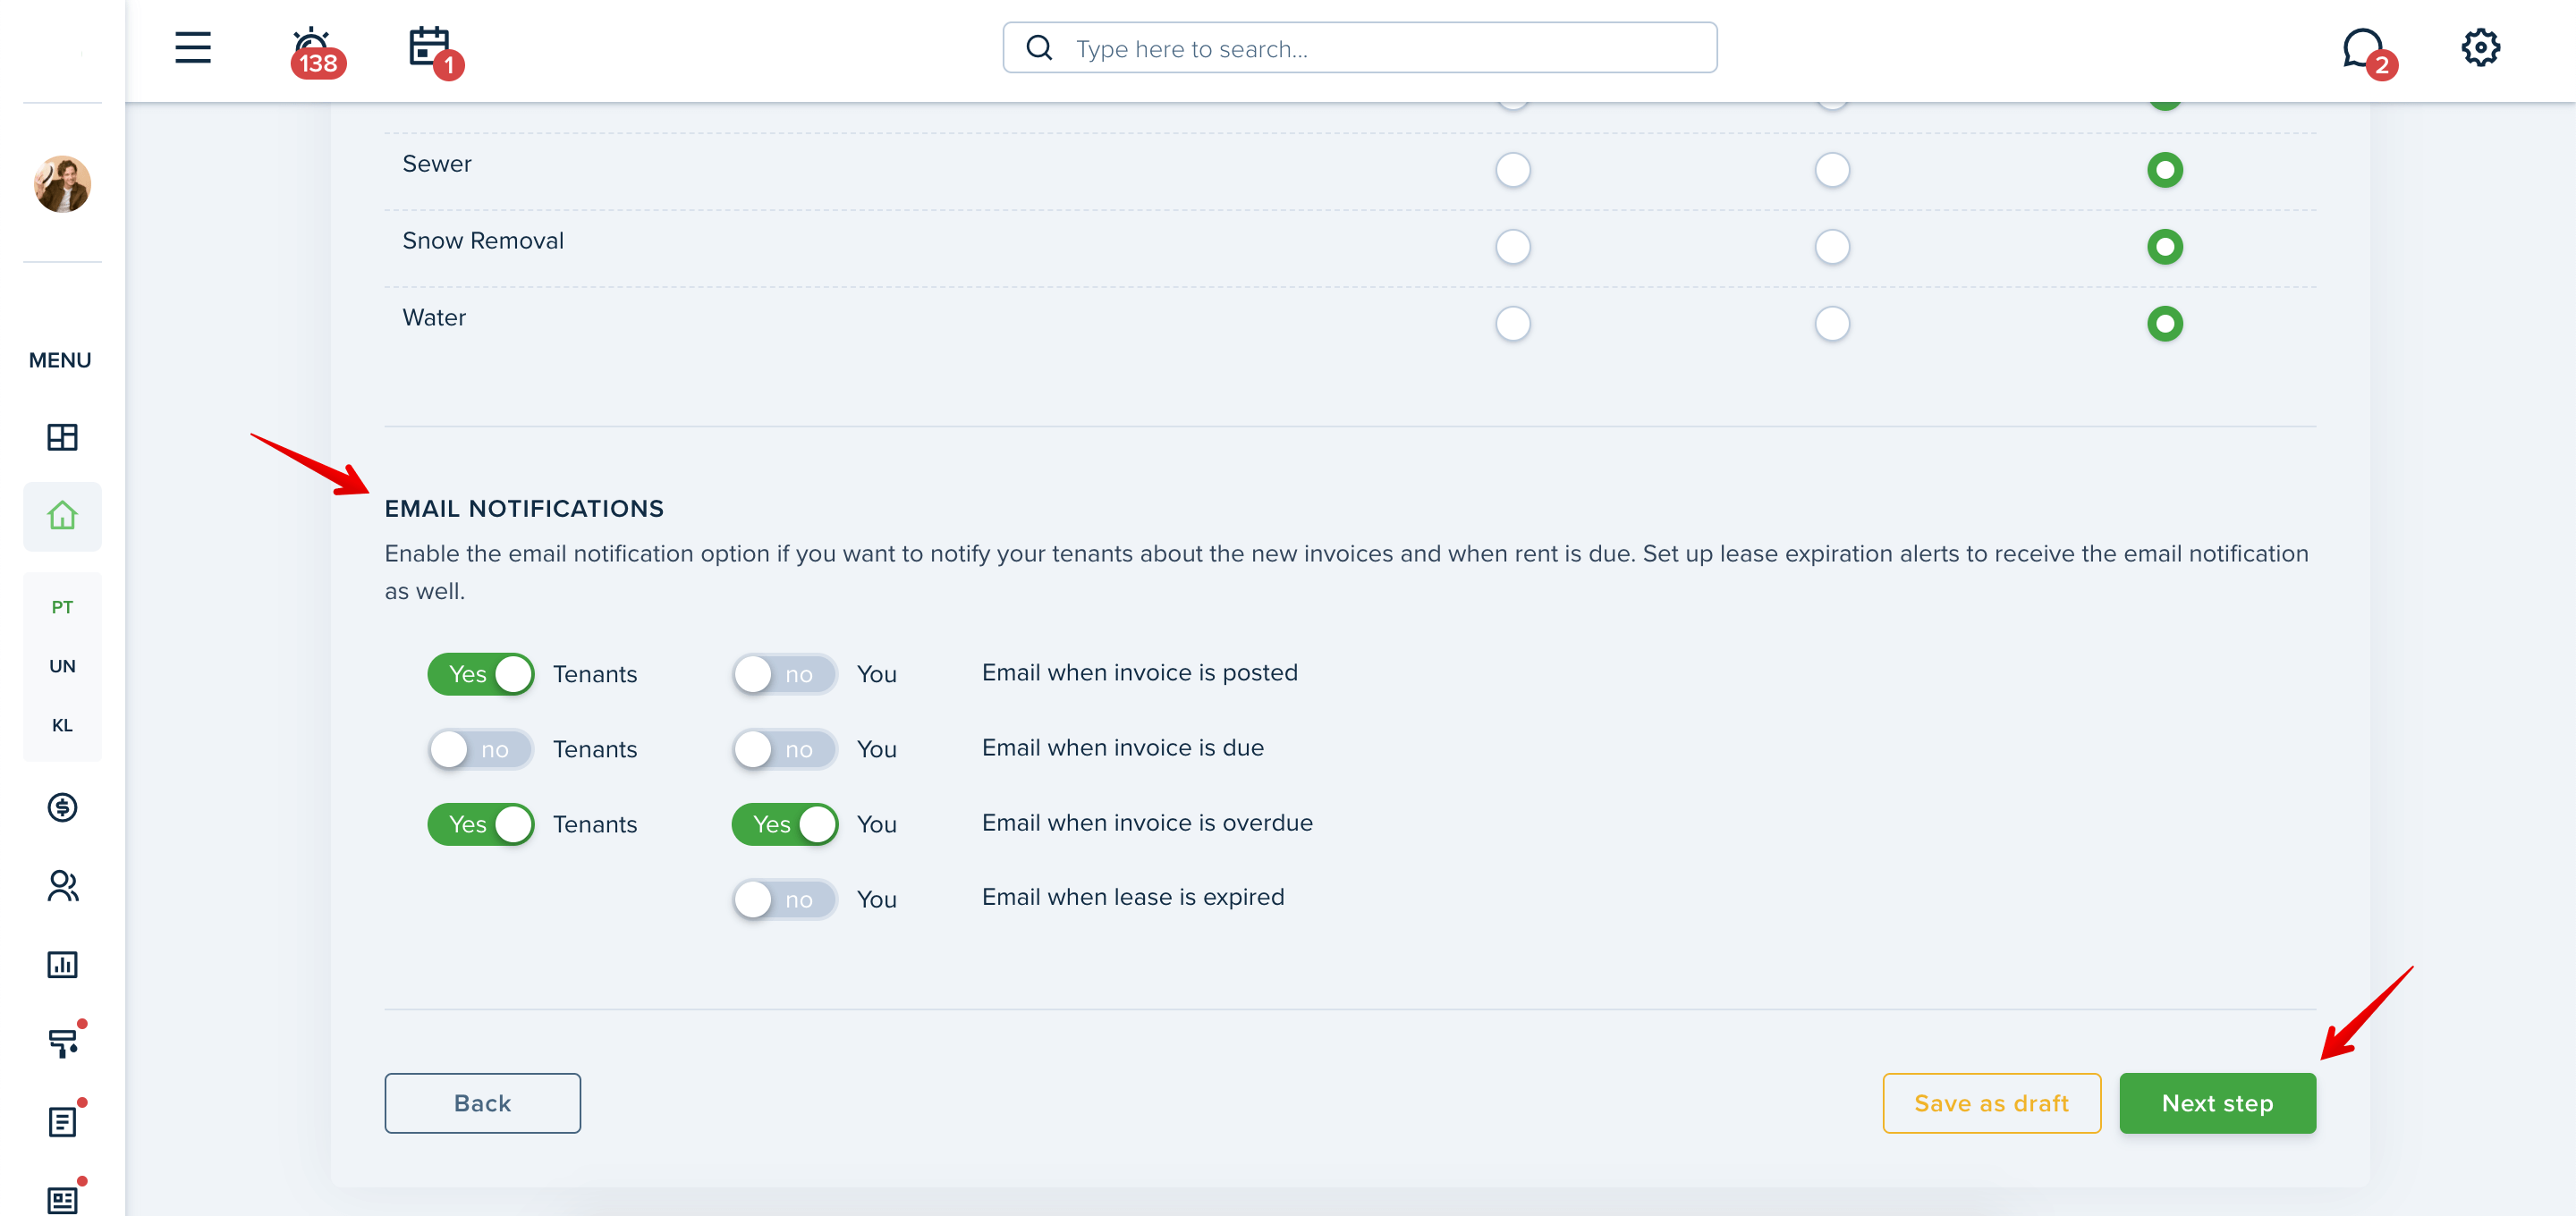Click the search input field
Image resolution: width=2576 pixels, height=1216 pixels.
[x=1360, y=48]
